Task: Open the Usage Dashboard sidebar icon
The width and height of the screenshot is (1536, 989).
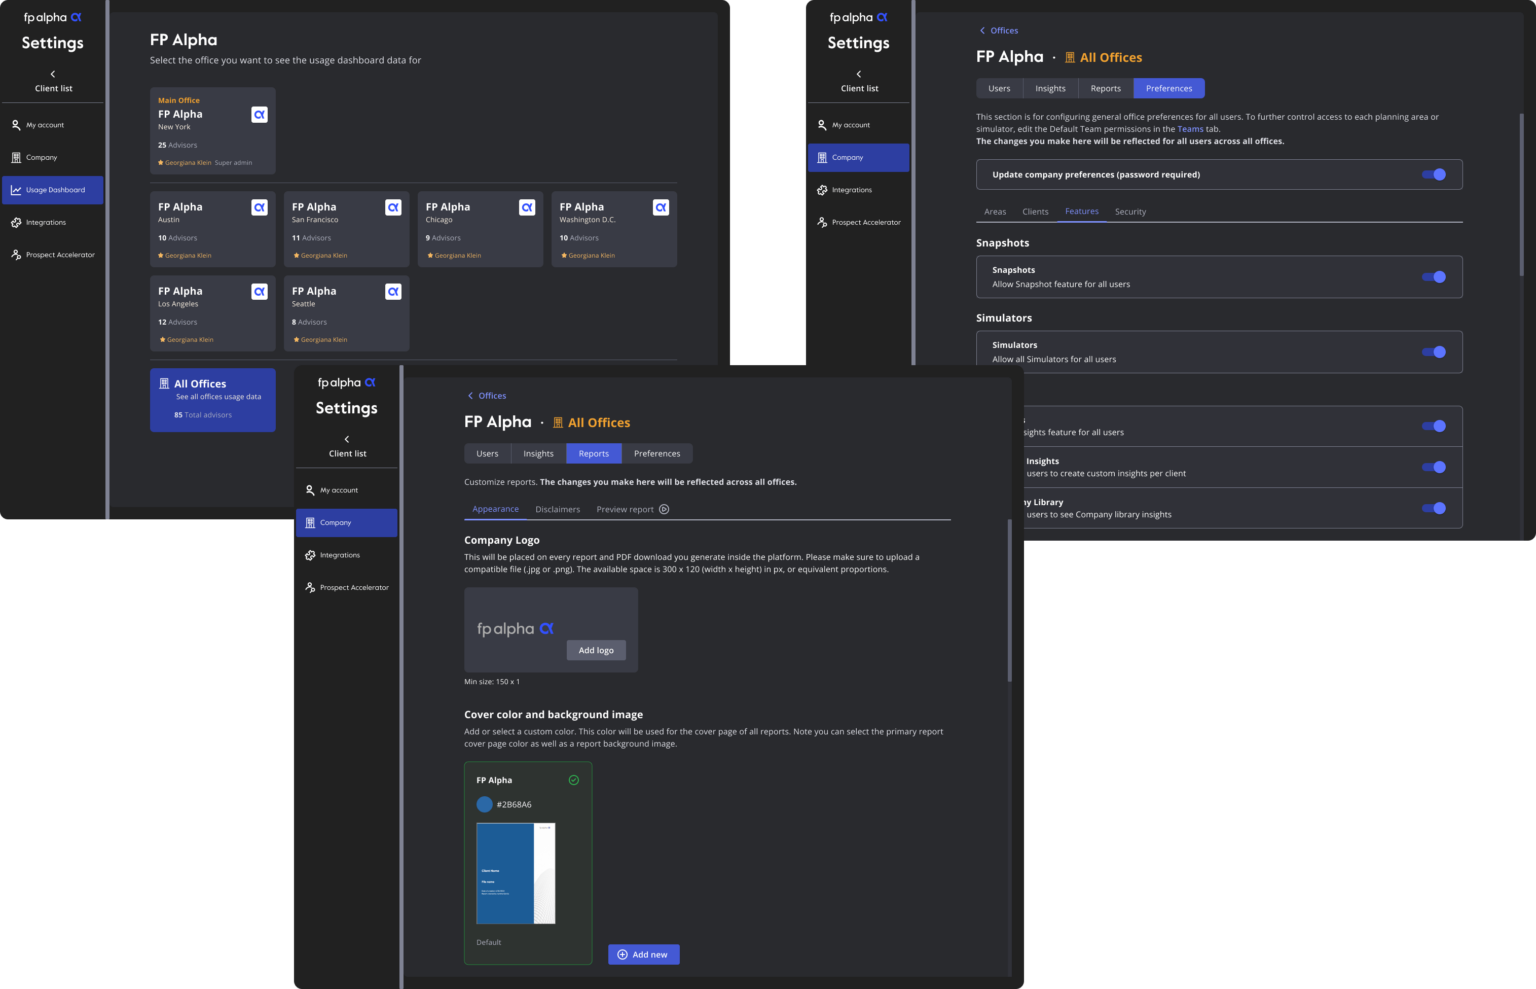Action: point(18,190)
